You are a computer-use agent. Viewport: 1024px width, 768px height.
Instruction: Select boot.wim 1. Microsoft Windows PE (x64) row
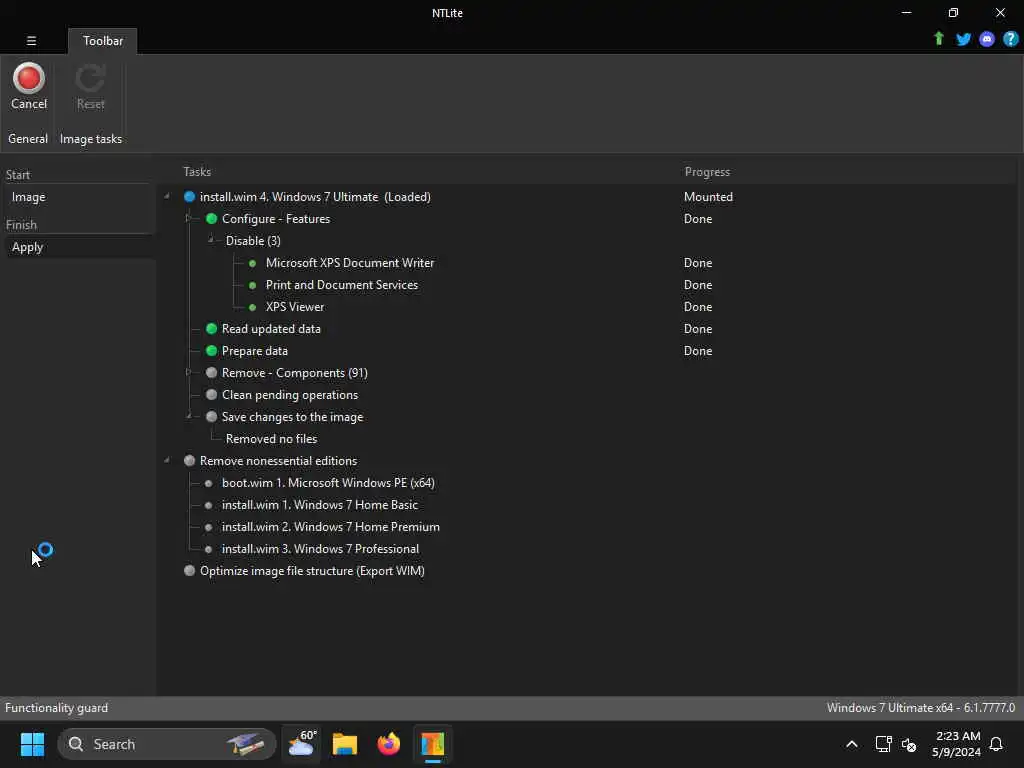pyautogui.click(x=328, y=483)
